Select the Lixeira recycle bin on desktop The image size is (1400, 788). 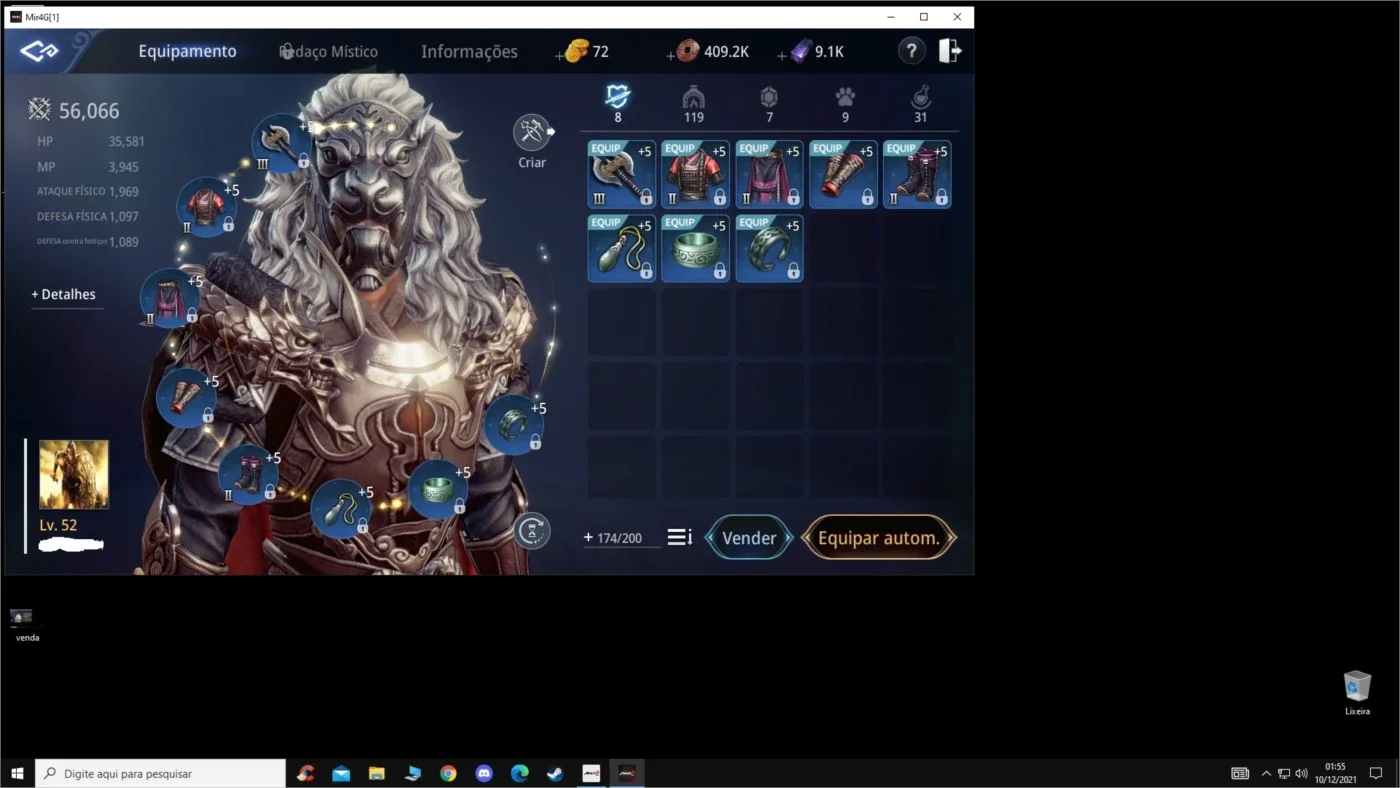tap(1357, 693)
